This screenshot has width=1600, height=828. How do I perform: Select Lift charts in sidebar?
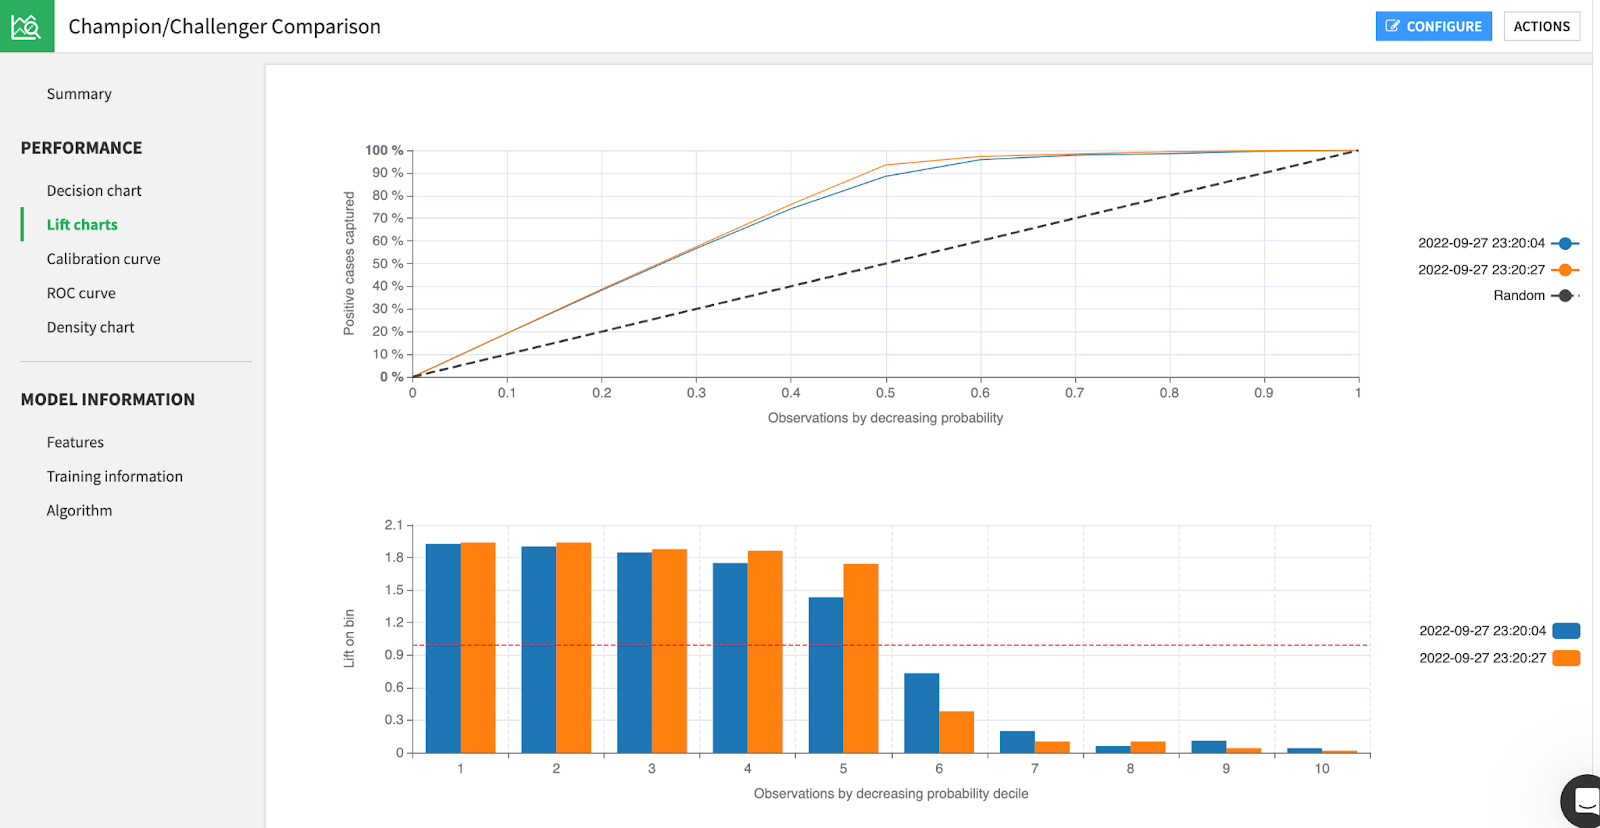[82, 225]
